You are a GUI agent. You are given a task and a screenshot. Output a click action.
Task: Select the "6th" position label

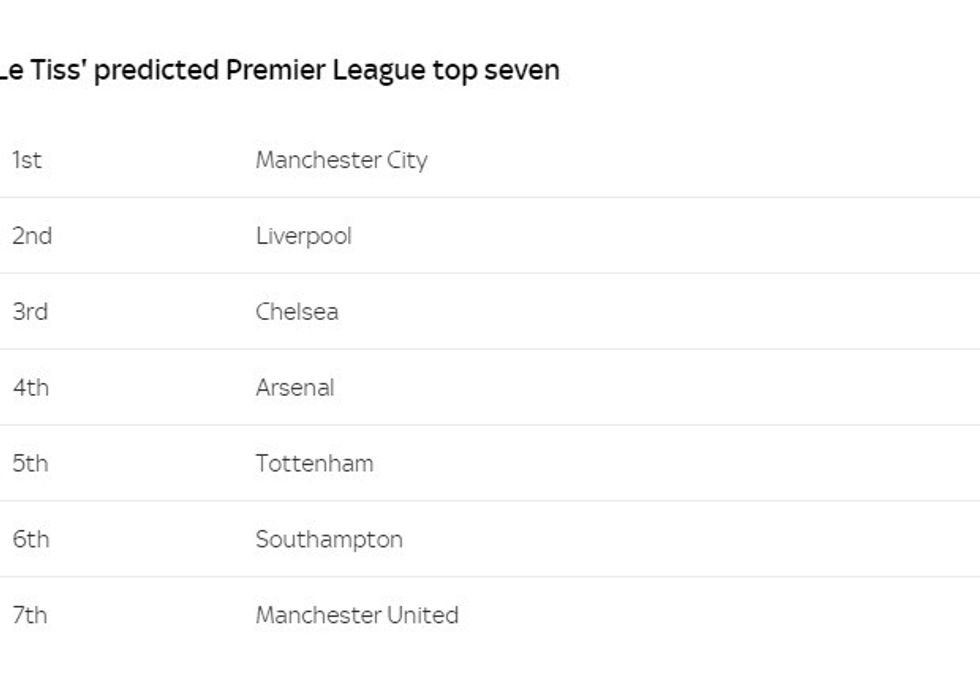31,540
